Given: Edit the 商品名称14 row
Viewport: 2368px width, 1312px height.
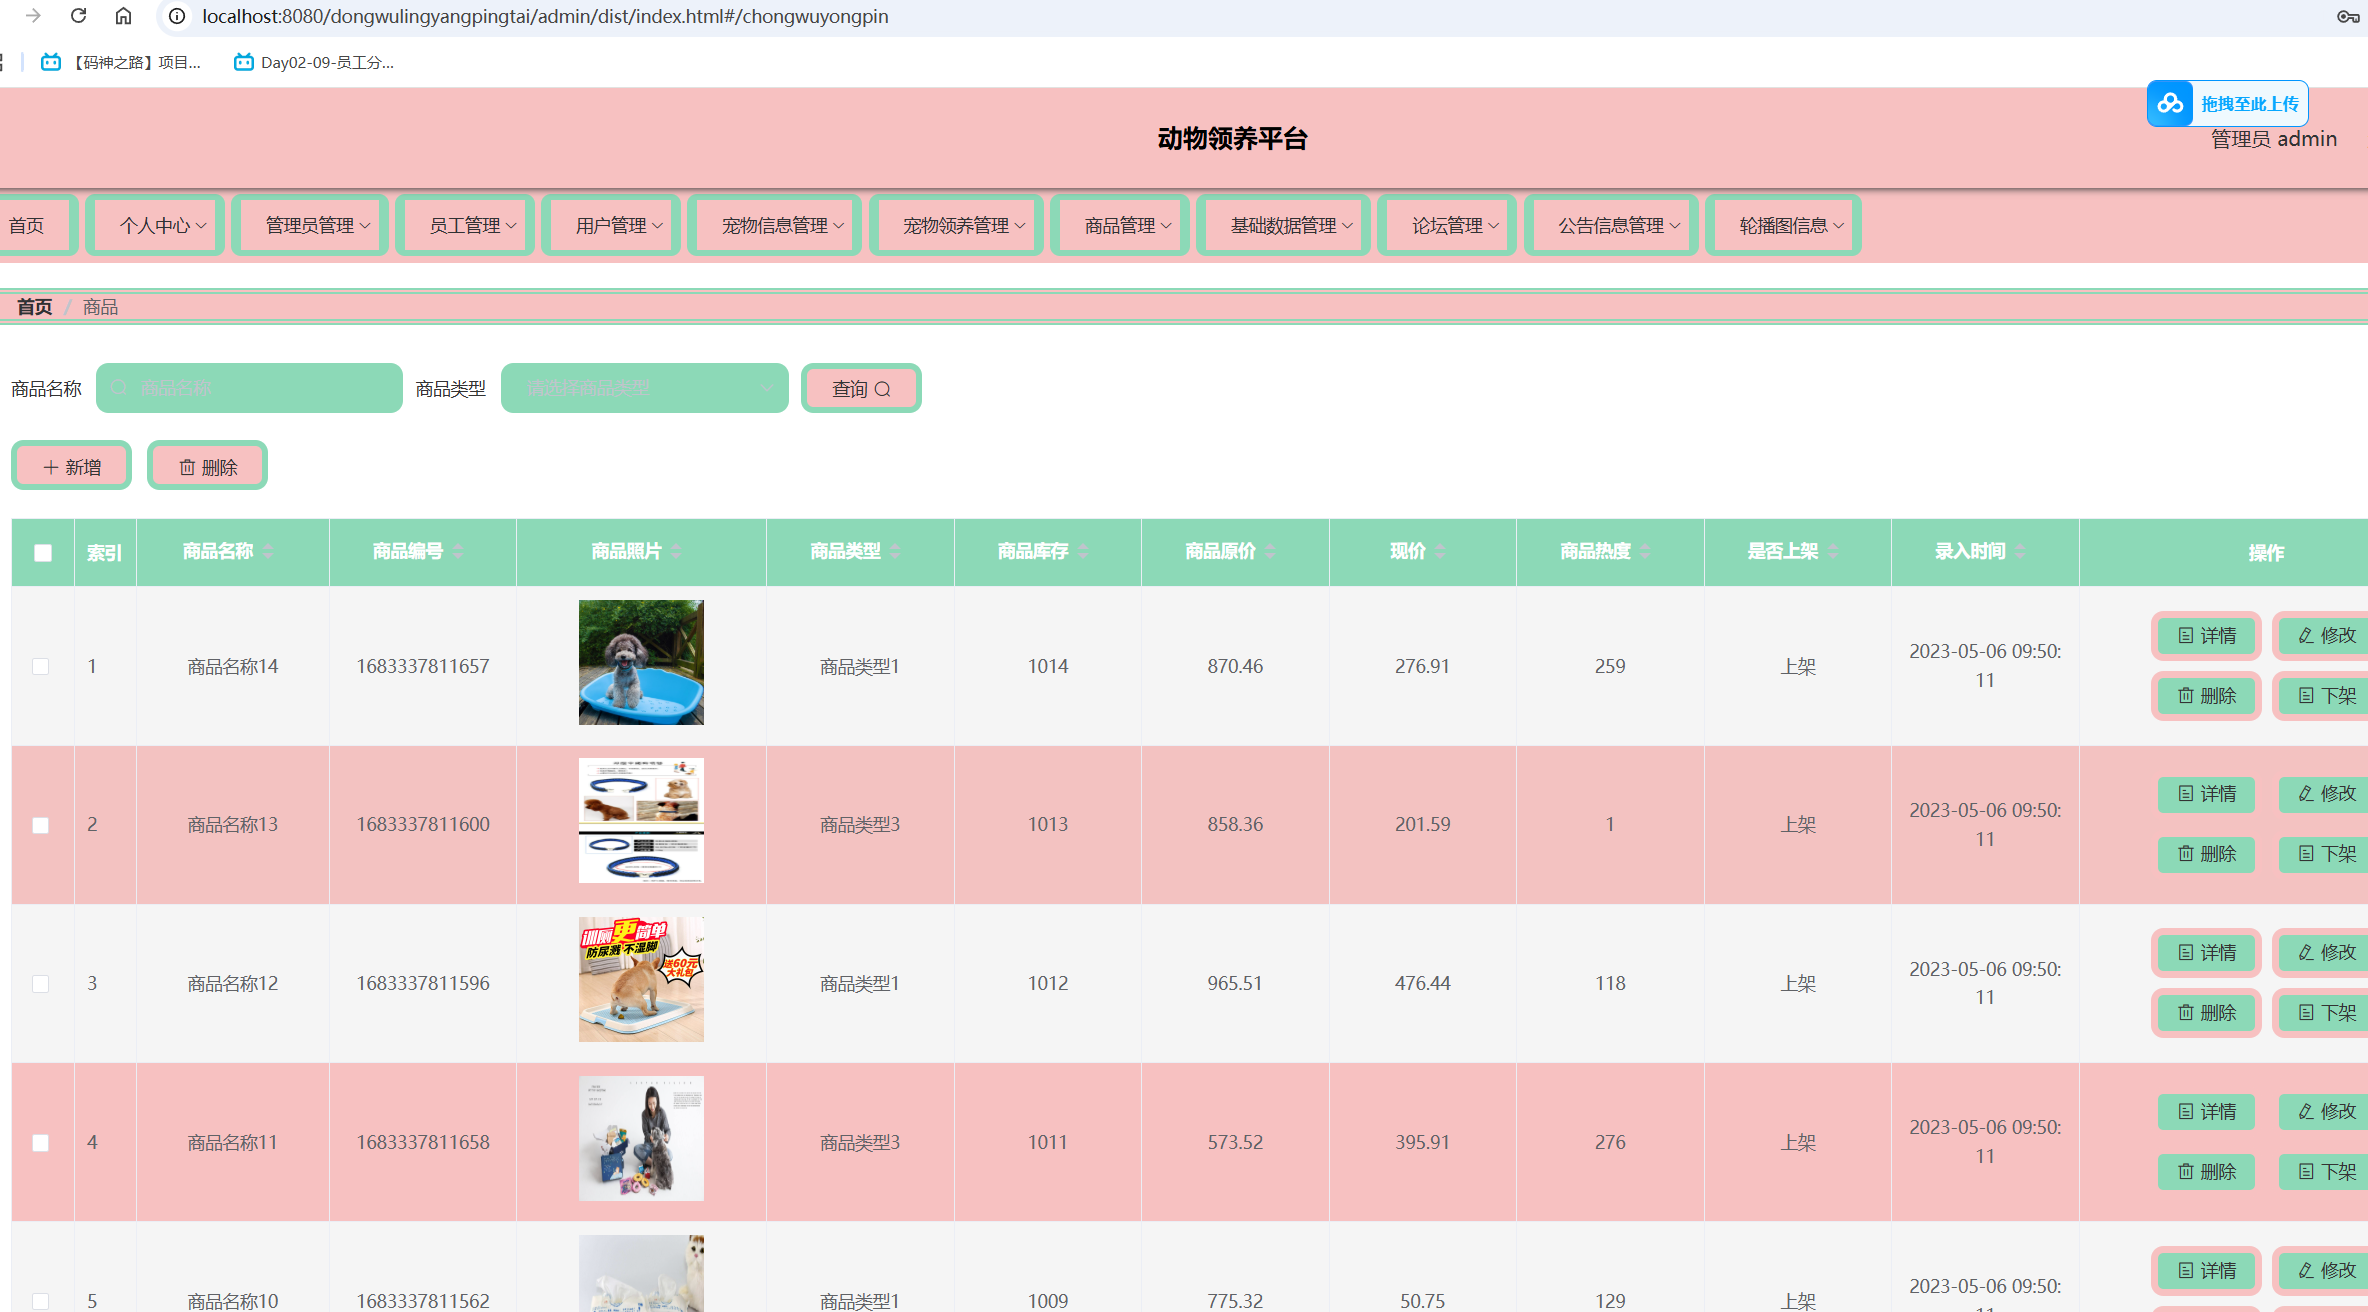Looking at the screenshot, I should pos(2322,636).
